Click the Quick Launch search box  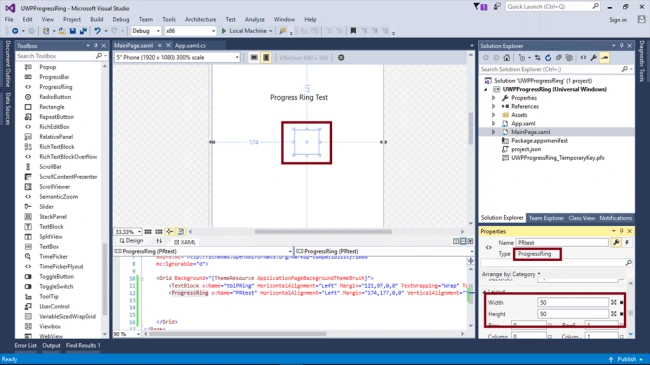pyautogui.click(x=553, y=7)
